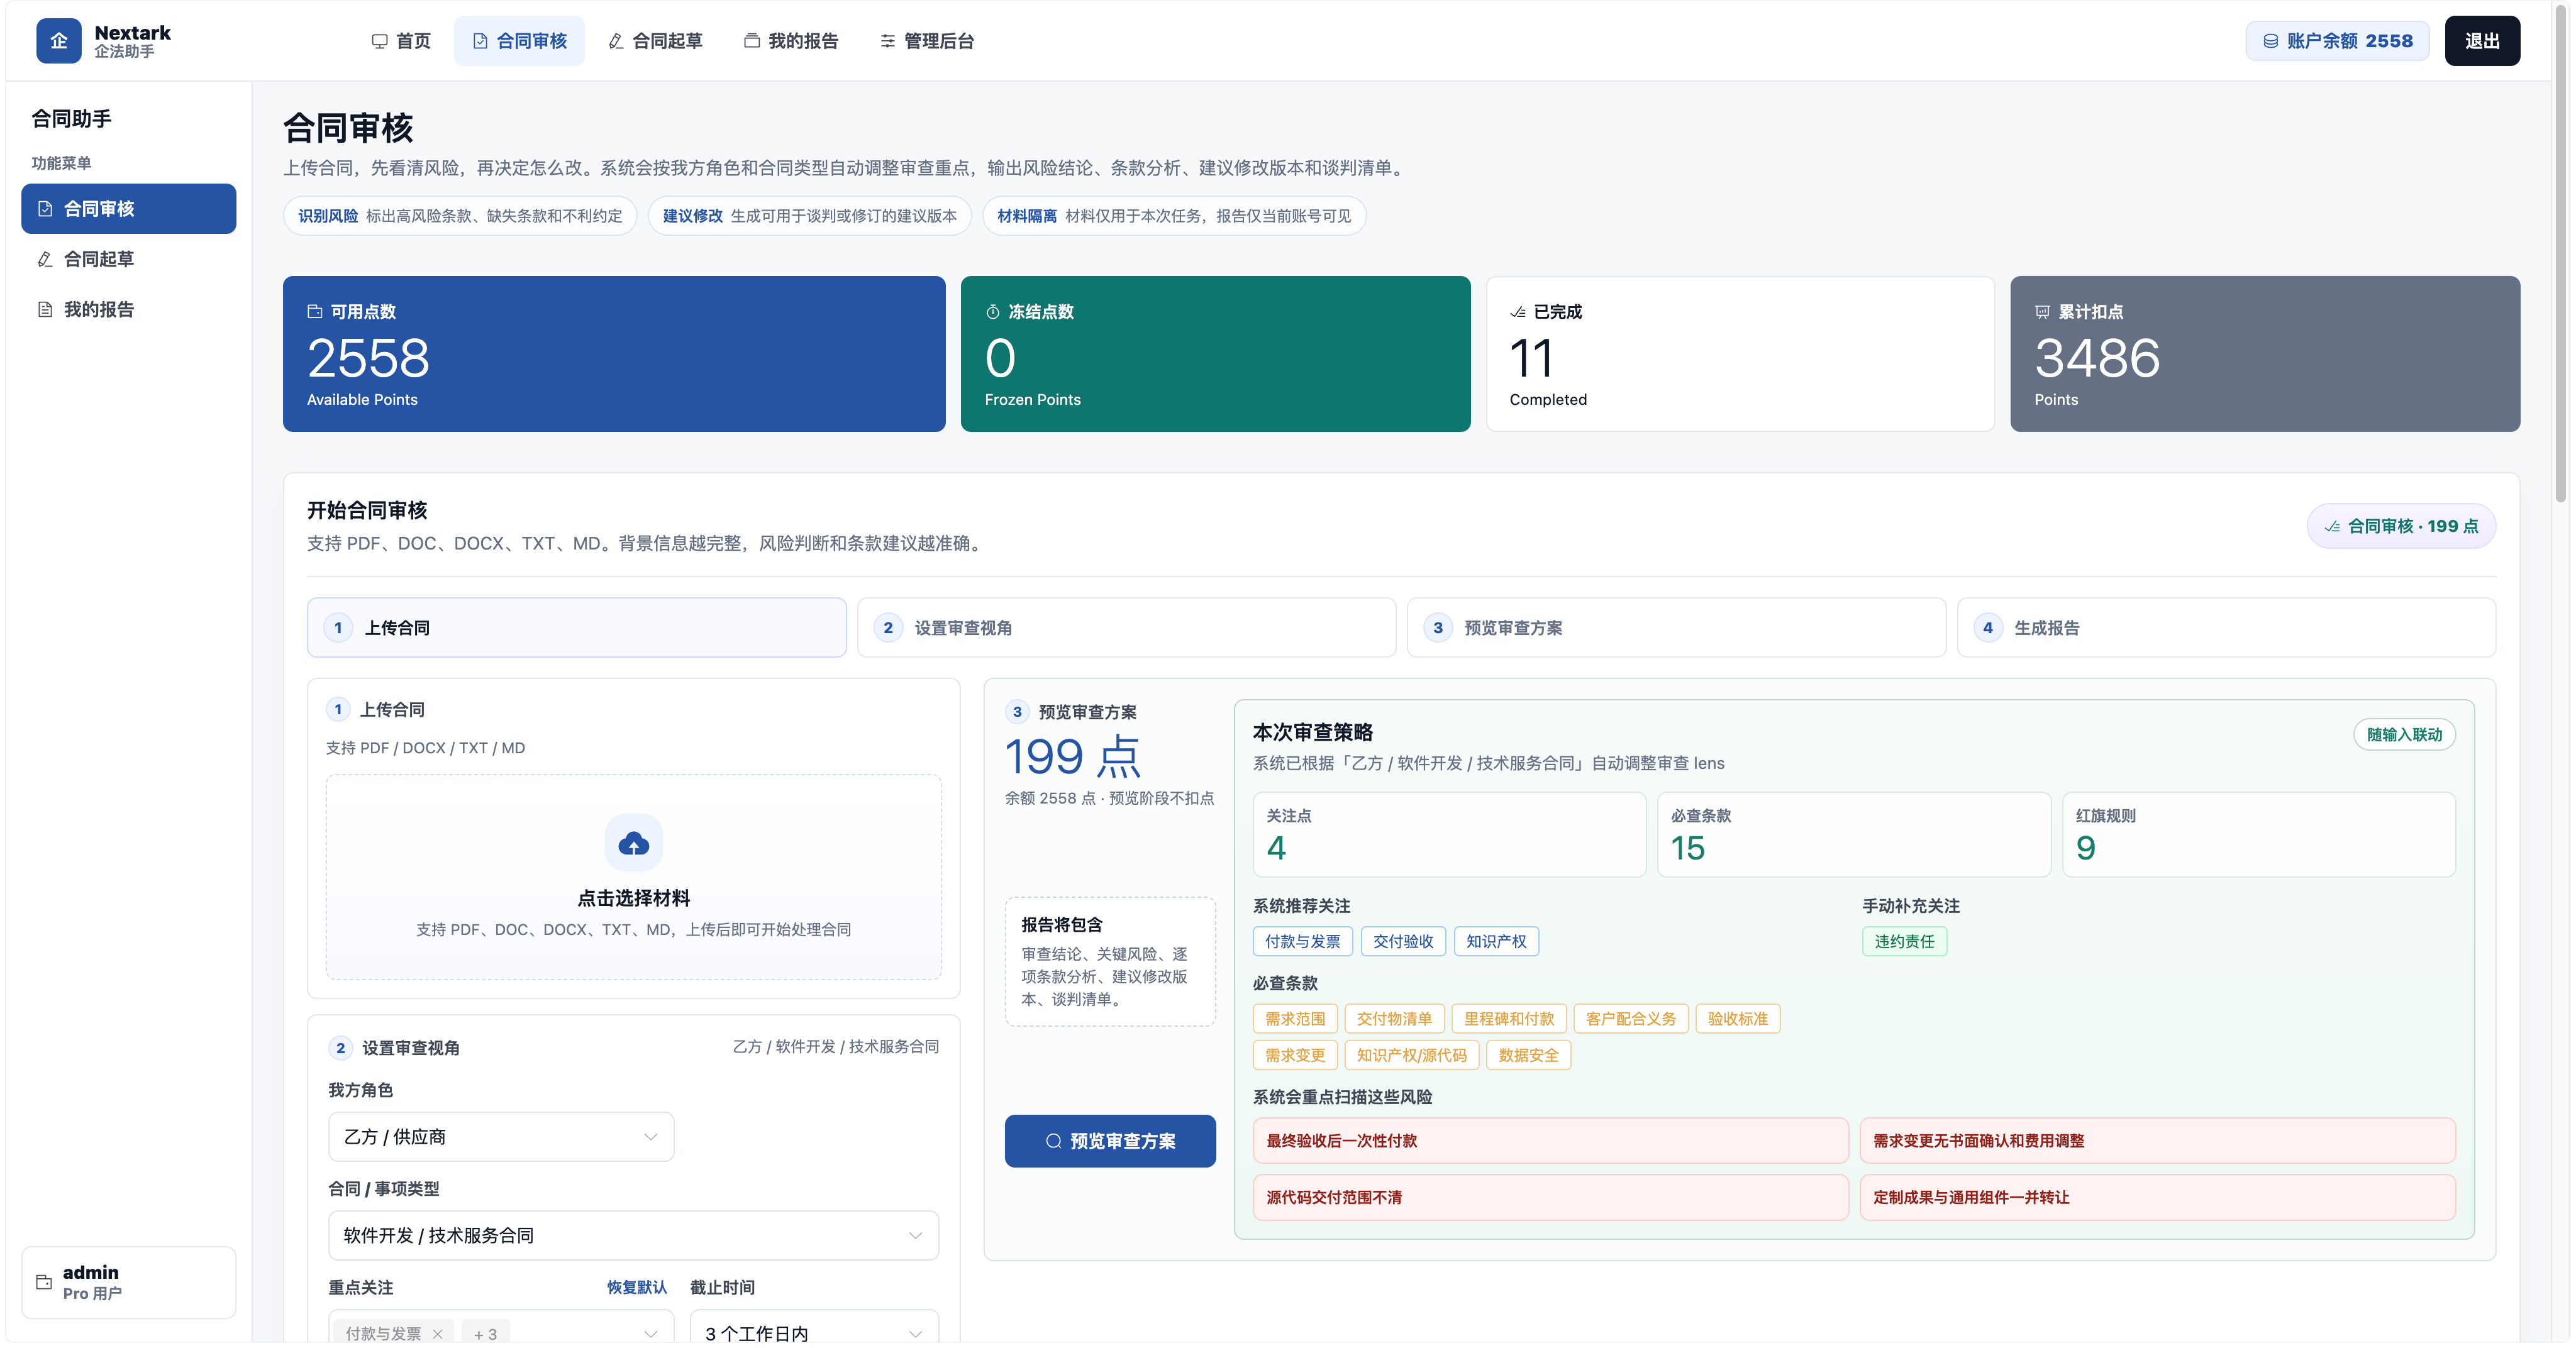Click the 随输入联动 badge
The height and width of the screenshot is (1348, 2576).
tap(2404, 735)
